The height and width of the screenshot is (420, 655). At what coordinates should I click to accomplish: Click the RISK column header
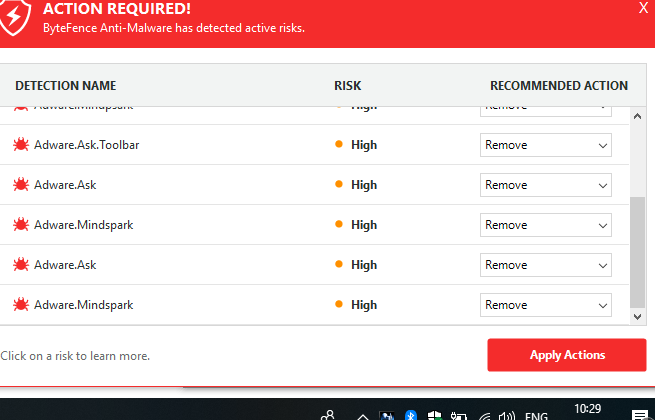(x=348, y=86)
